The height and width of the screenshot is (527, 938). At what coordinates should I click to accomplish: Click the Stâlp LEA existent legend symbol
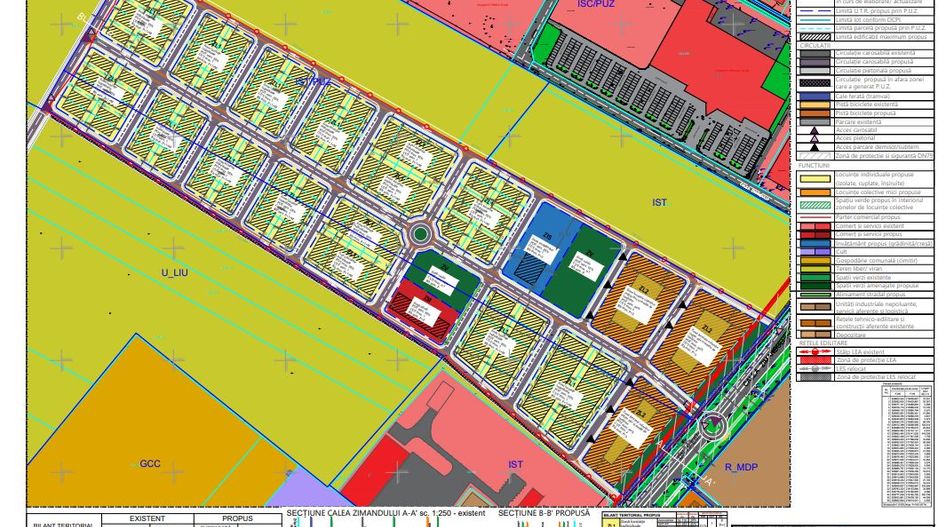[x=814, y=351]
